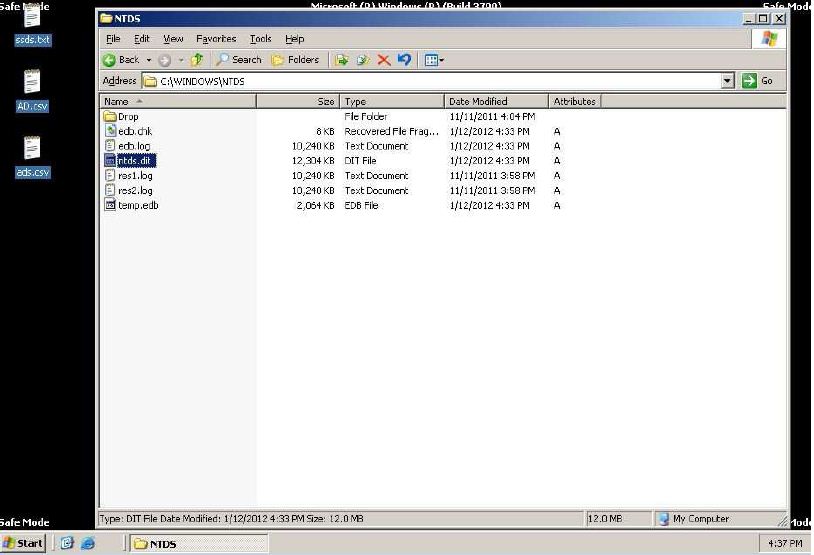This screenshot has width=814, height=555.
Task: Sort by the Name column header
Action: (178, 102)
